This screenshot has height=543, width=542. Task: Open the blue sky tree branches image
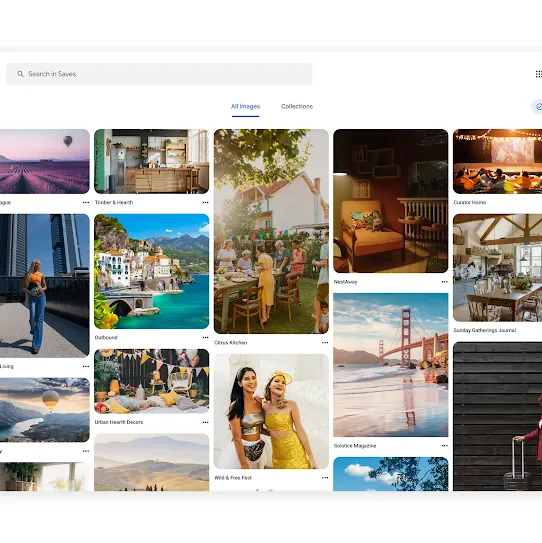[391, 474]
